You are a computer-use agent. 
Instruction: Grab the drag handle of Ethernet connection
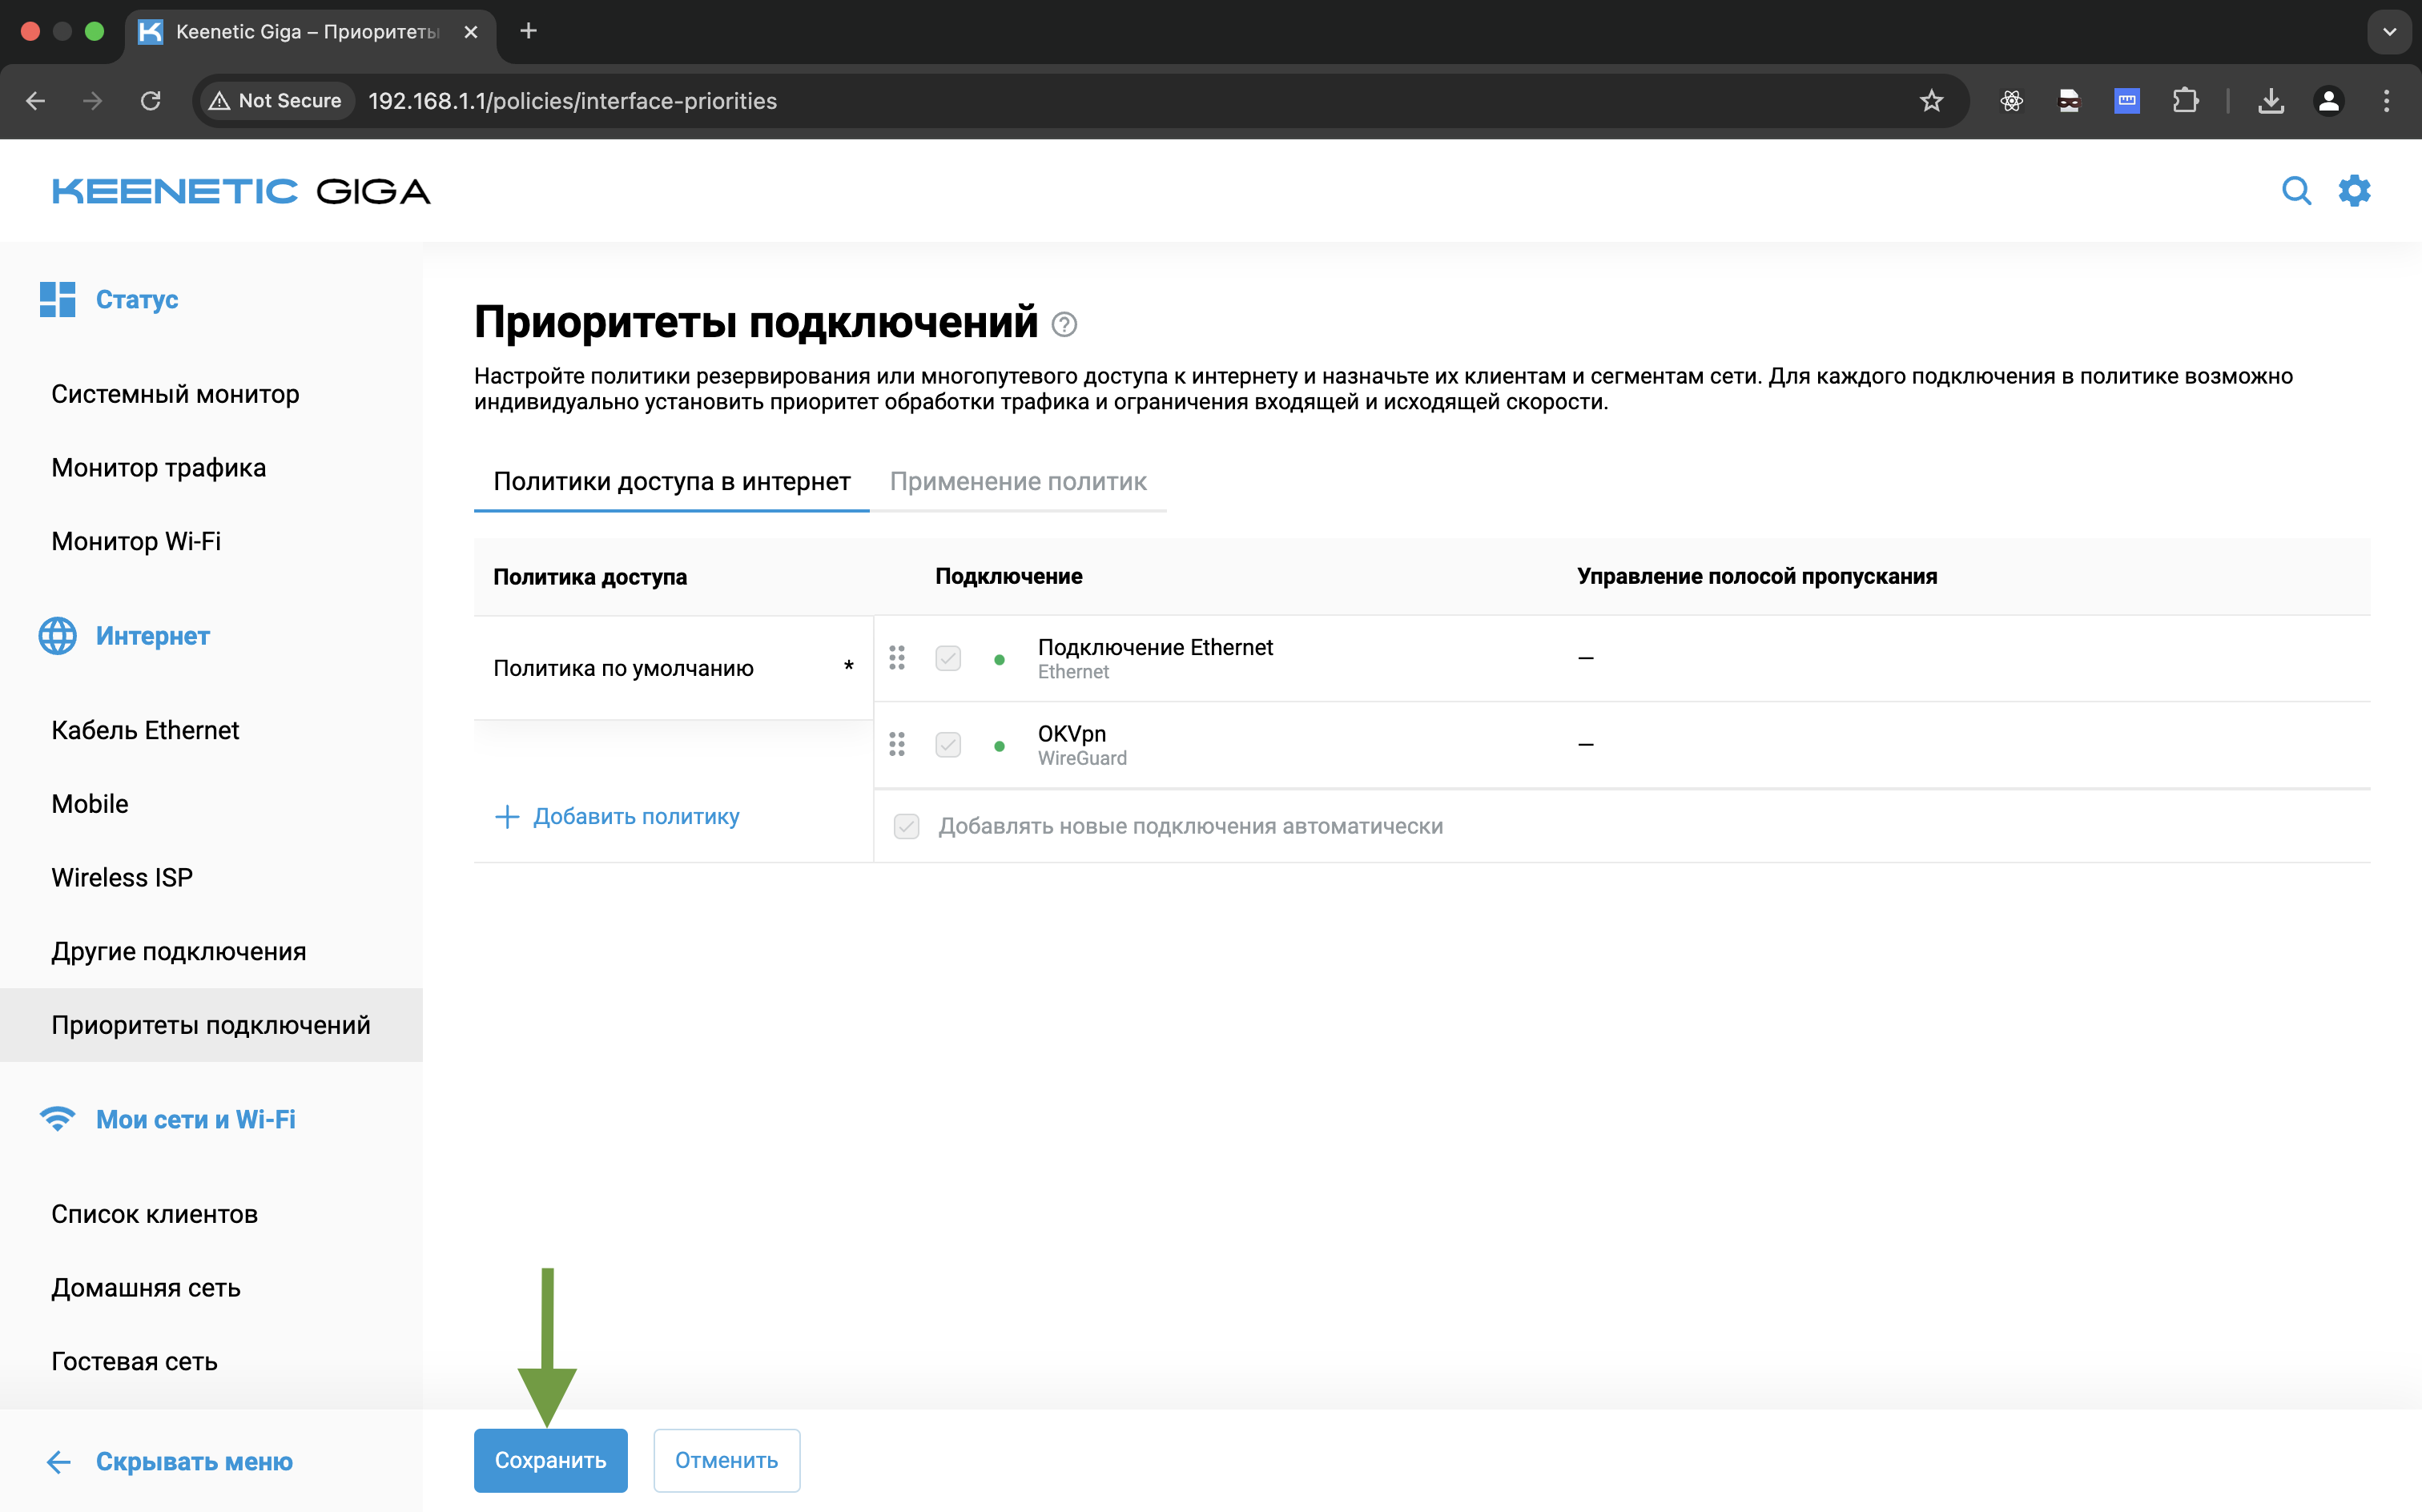[x=897, y=658]
